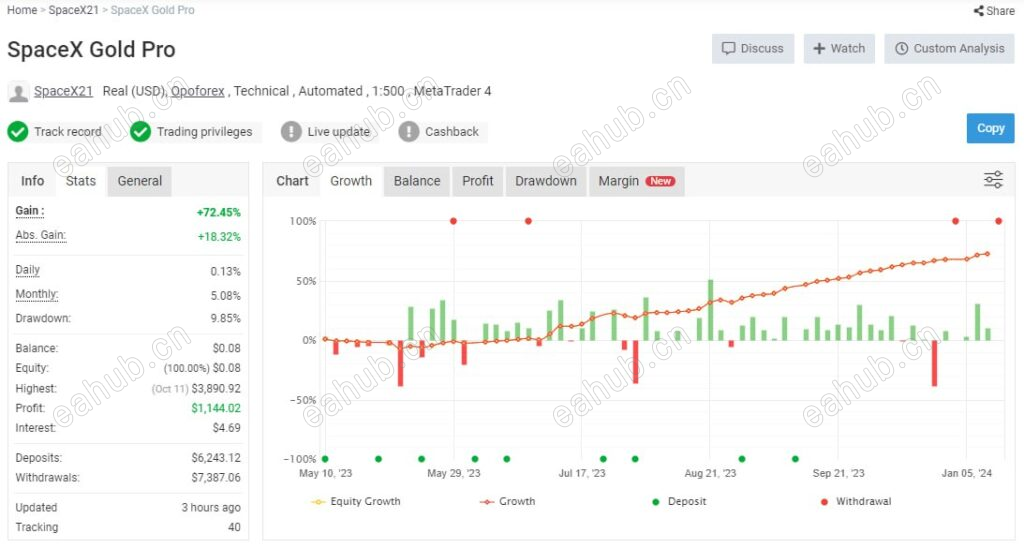Toggle Withdrawal legend markers
Viewport: 1024px width, 548px height.
point(853,501)
